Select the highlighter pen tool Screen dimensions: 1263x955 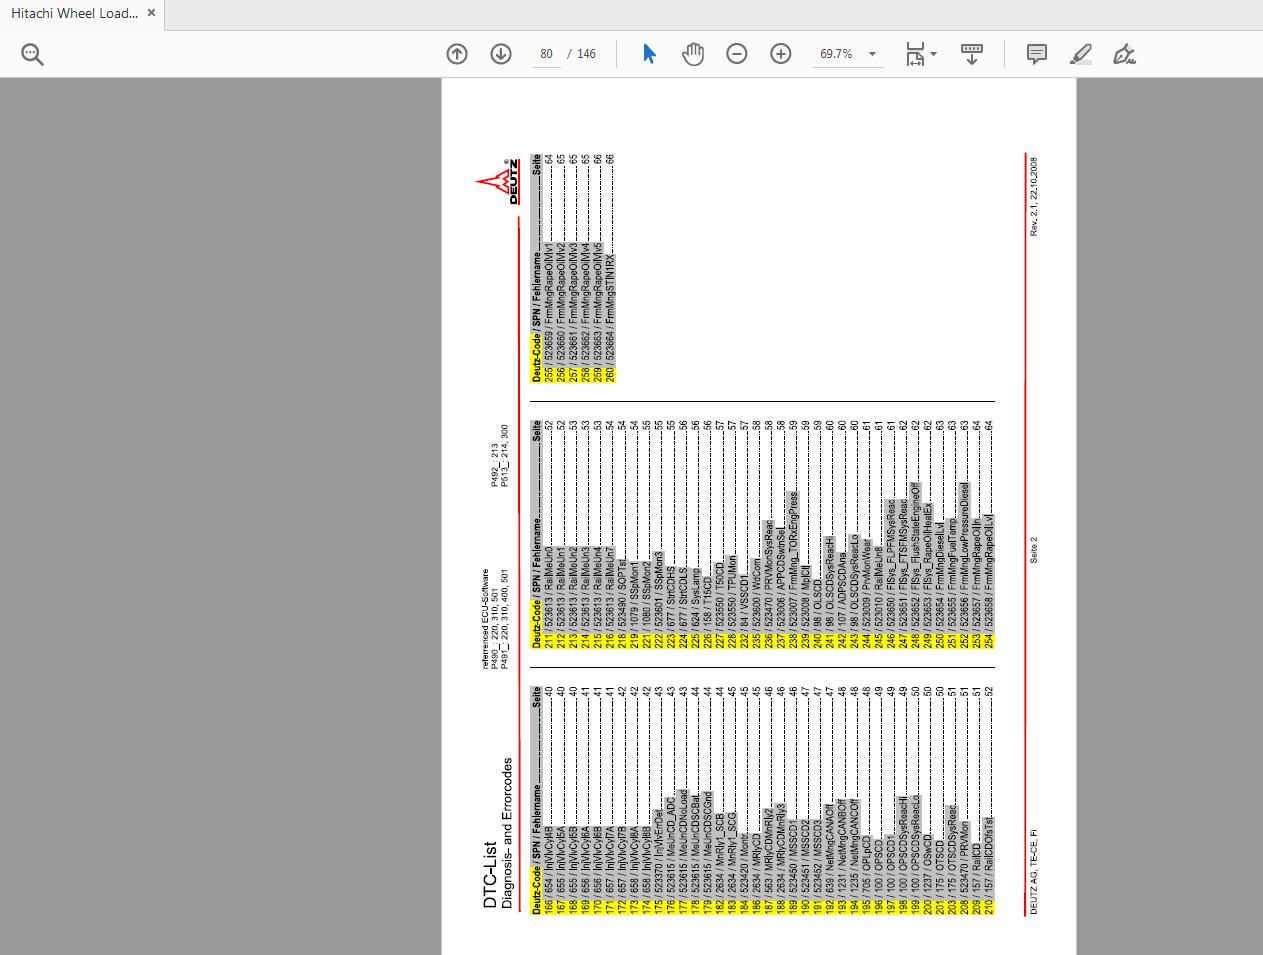coord(1081,54)
